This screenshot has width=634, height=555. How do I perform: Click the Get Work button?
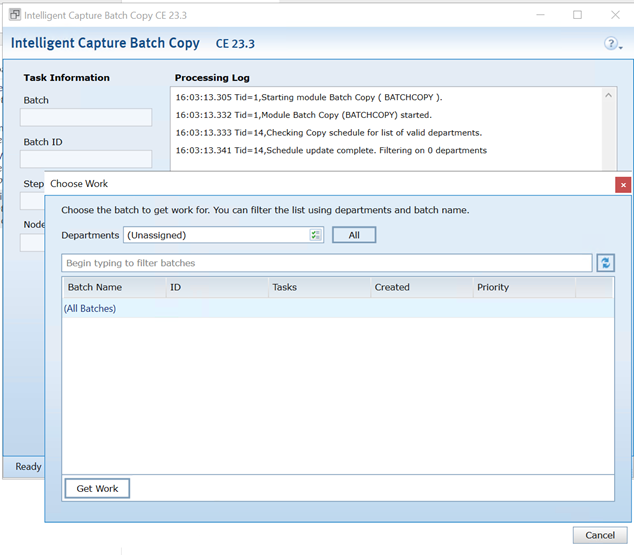pos(97,488)
